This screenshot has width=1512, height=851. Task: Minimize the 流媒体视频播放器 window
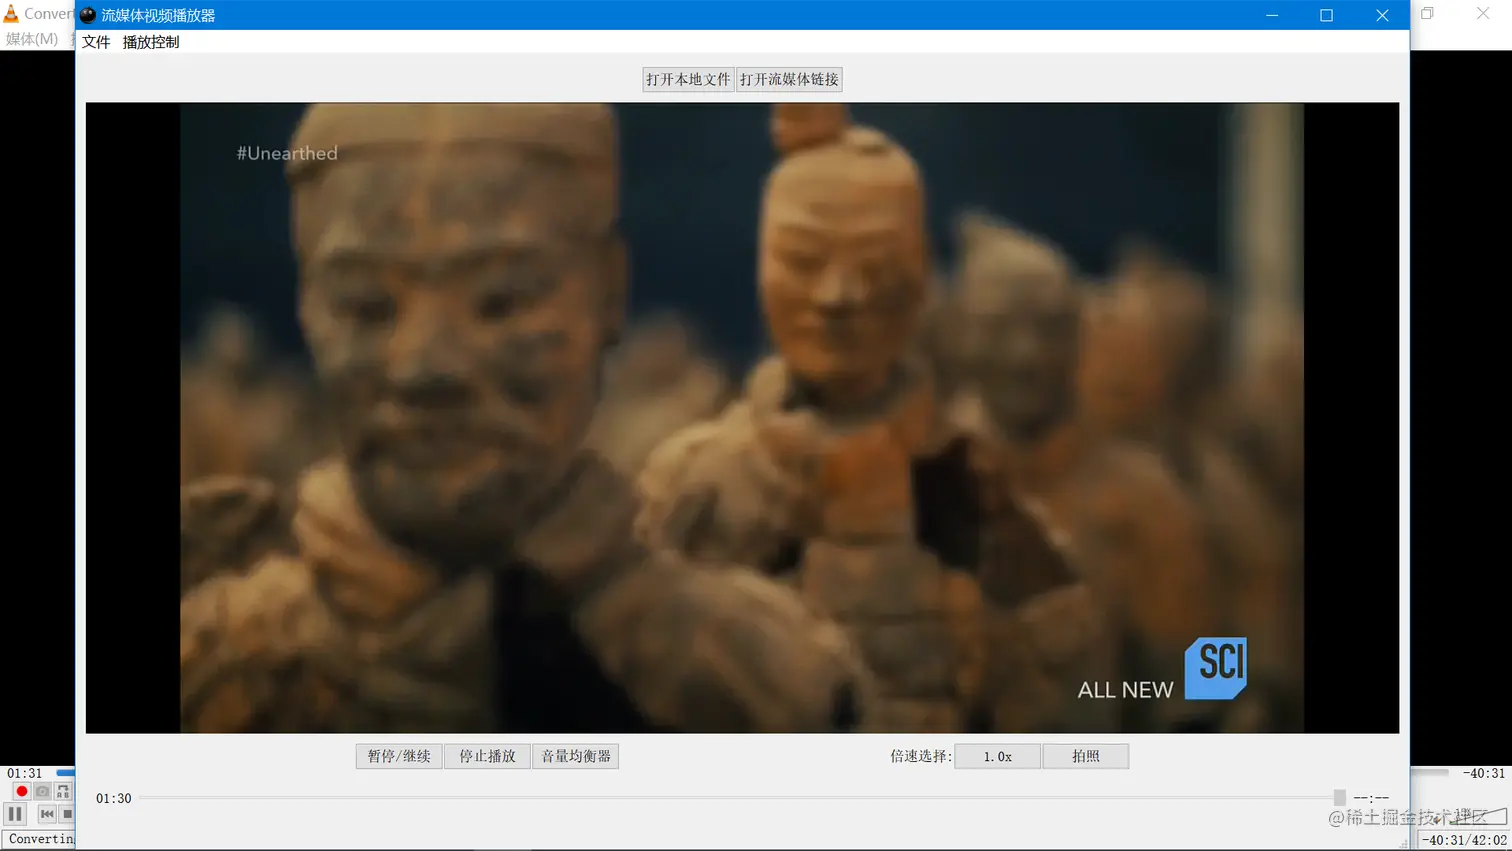point(1272,15)
